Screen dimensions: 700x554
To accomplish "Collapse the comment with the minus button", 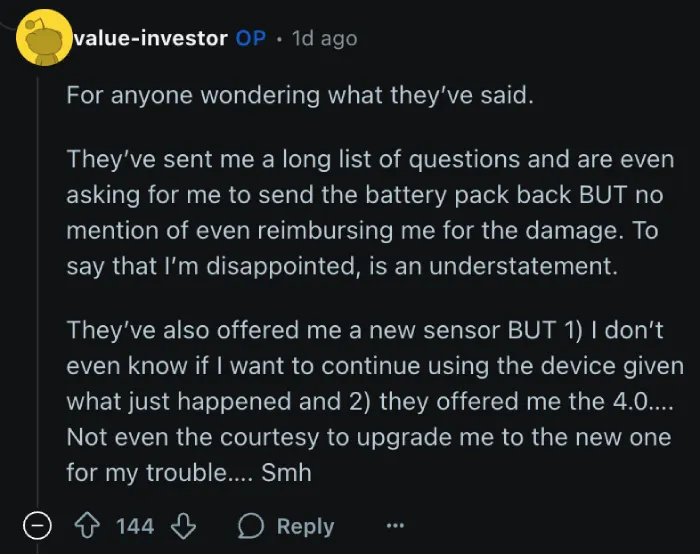I will click(x=37, y=526).
